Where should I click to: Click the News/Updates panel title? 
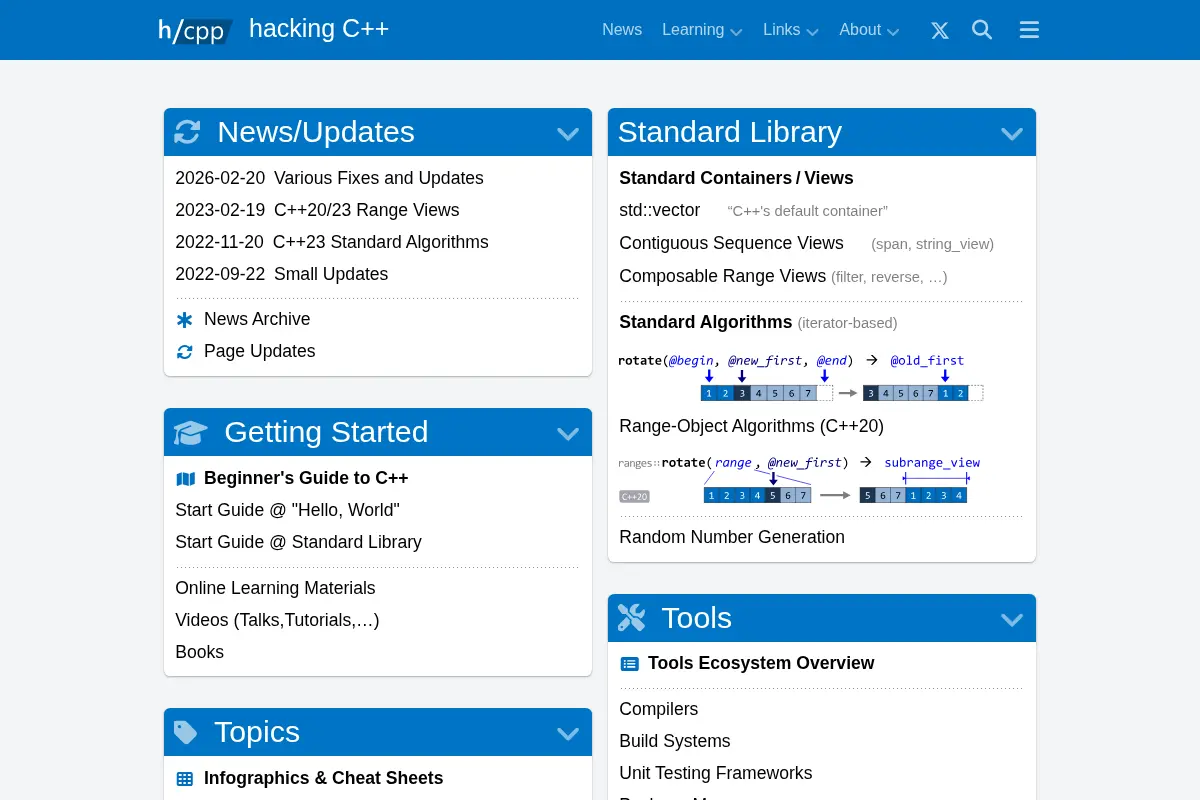[x=315, y=132]
